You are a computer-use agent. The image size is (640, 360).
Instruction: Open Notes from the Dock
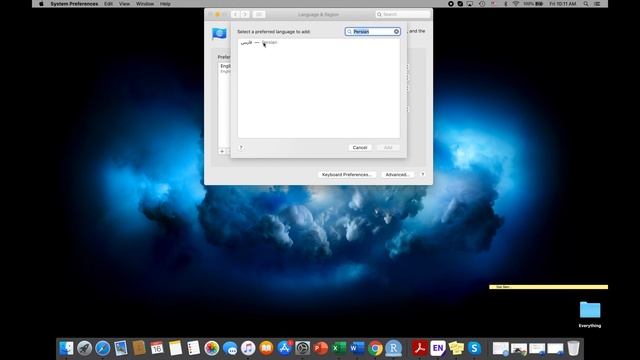(175, 348)
